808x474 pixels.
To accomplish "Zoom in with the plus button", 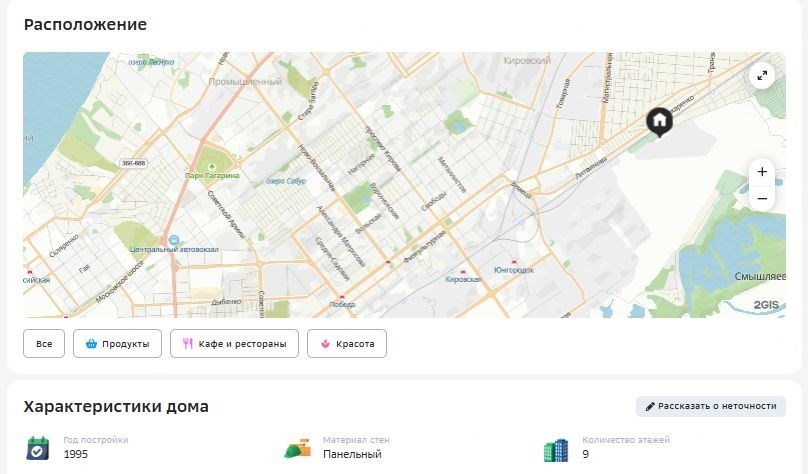I will click(x=762, y=172).
